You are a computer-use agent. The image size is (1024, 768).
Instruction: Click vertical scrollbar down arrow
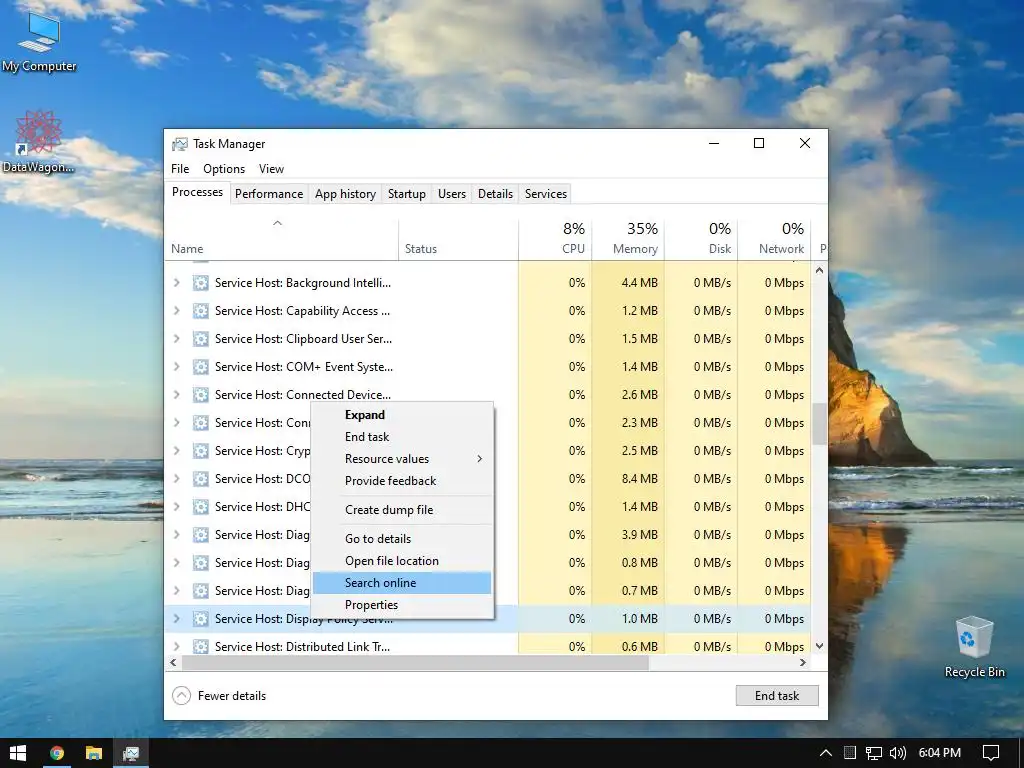(820, 647)
